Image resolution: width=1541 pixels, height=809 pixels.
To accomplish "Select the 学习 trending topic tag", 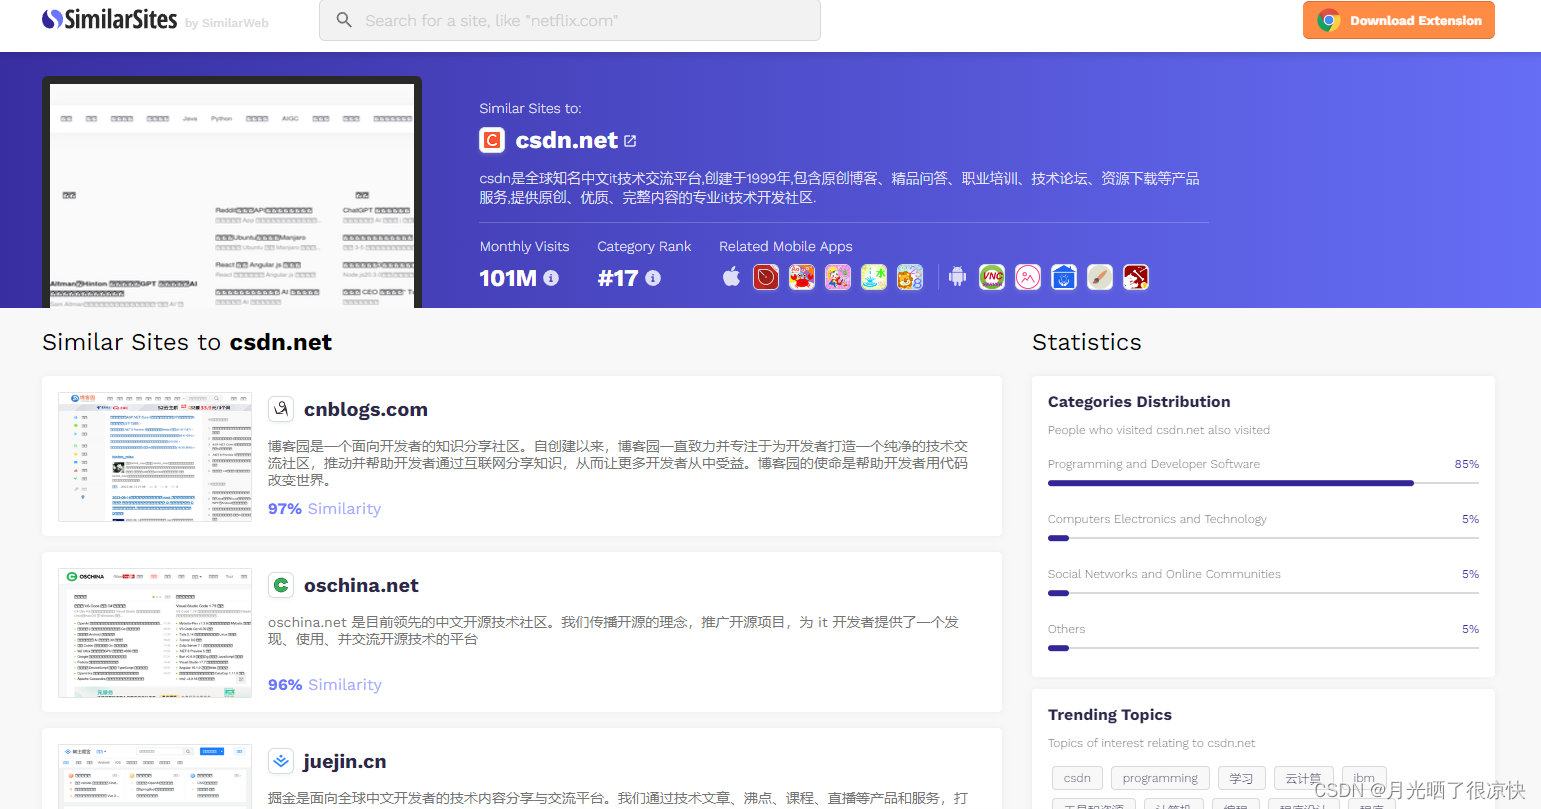I will pos(1242,778).
